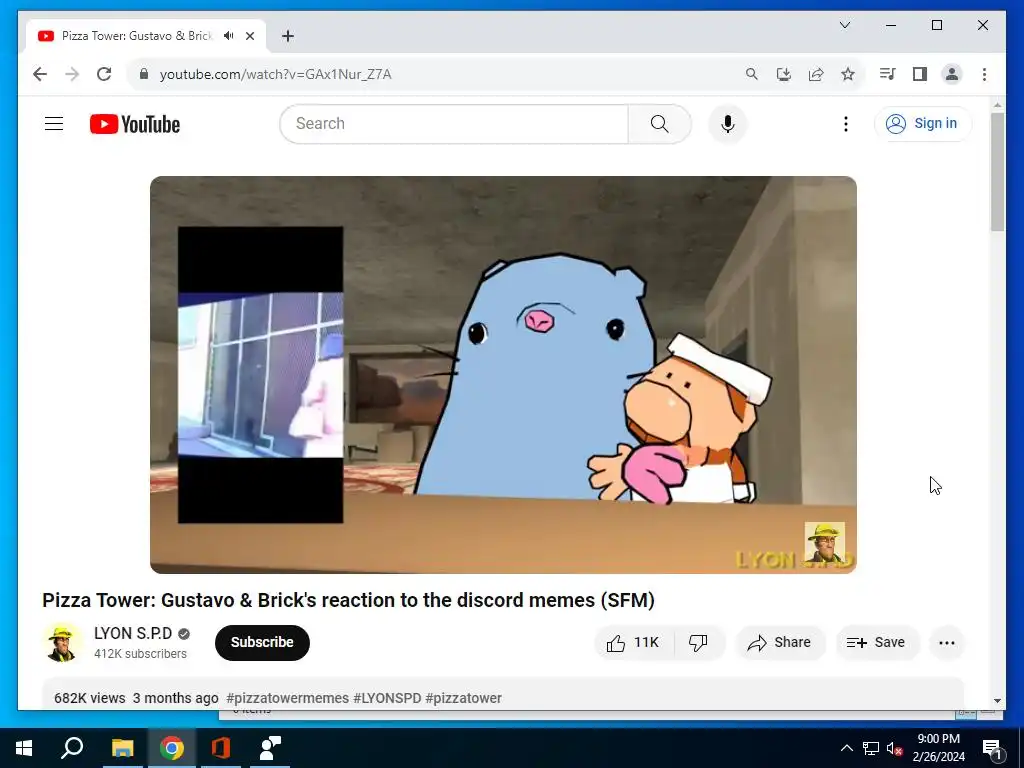Open the muted volume tray icon
The width and height of the screenshot is (1024, 768).
[895, 748]
